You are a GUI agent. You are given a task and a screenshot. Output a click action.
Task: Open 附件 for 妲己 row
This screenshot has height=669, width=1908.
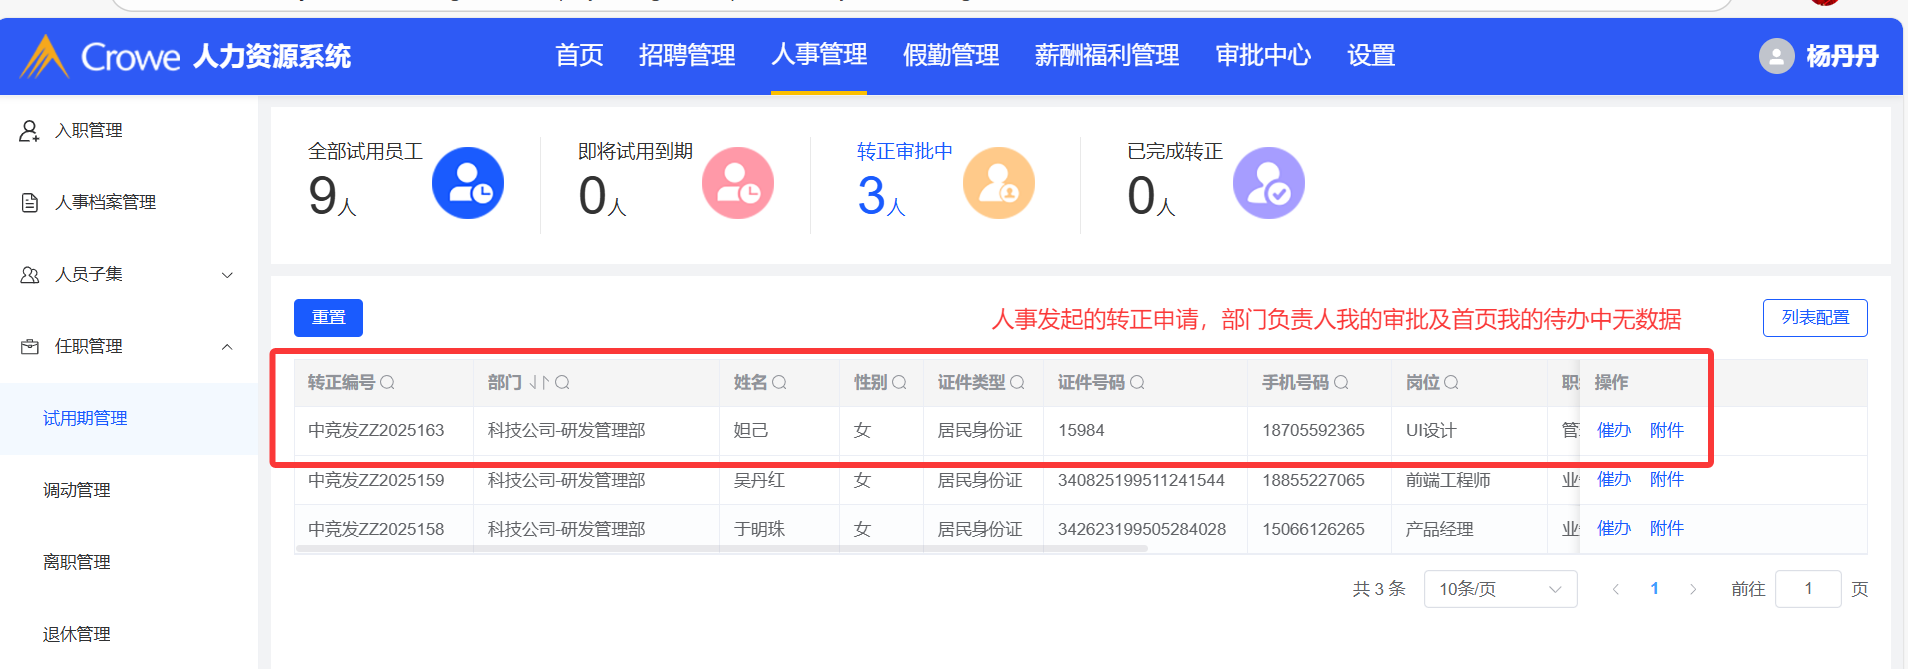pos(1667,431)
